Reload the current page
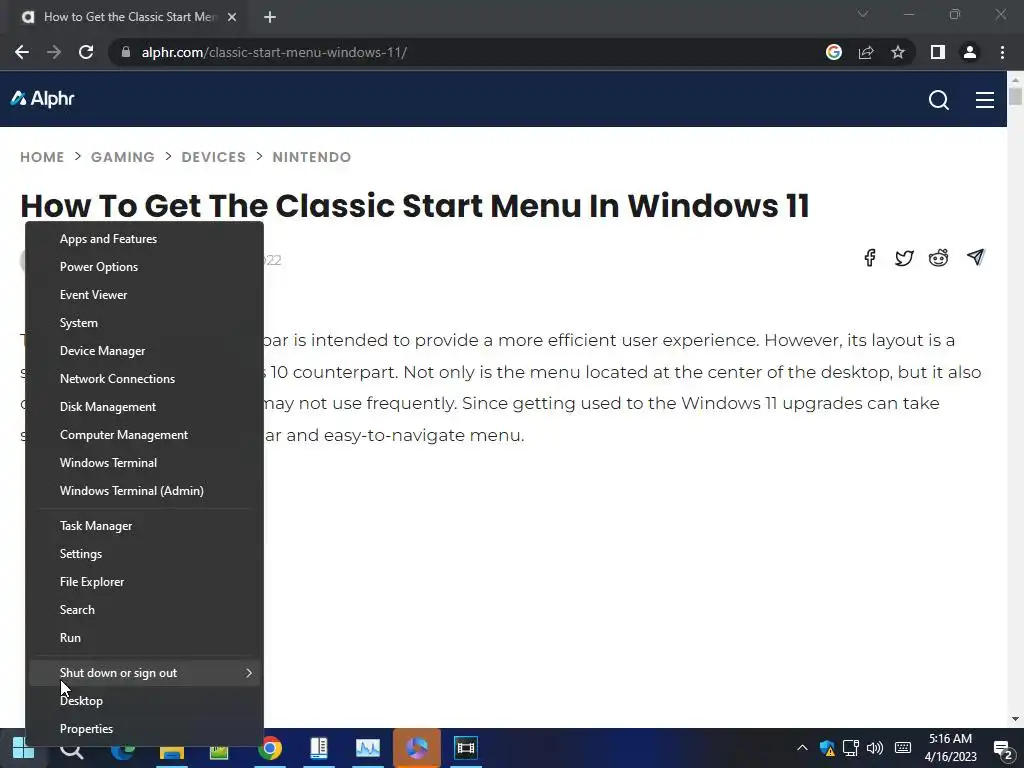The height and width of the screenshot is (768, 1024). coord(86,52)
